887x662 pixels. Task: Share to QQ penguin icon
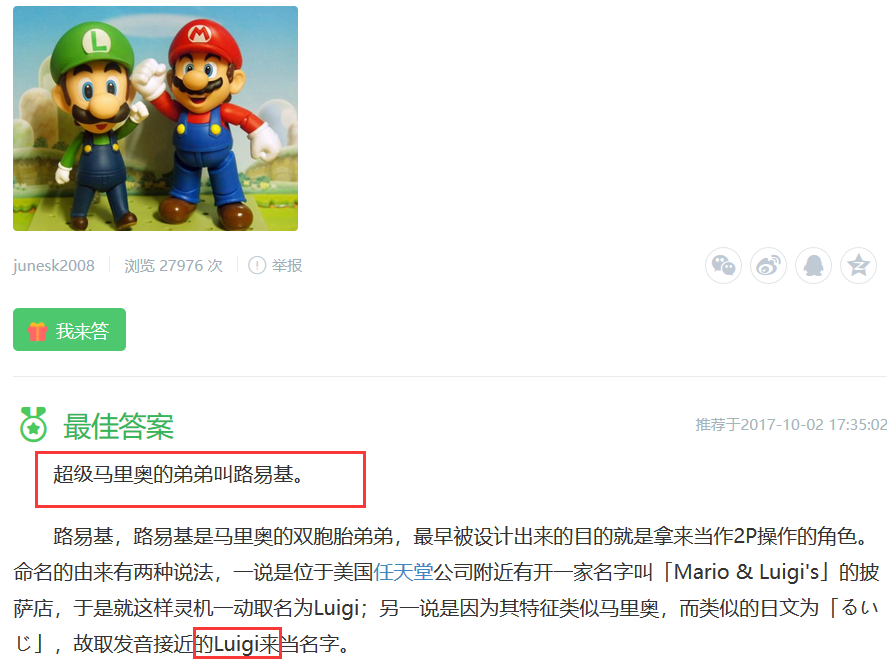pyautogui.click(x=813, y=265)
